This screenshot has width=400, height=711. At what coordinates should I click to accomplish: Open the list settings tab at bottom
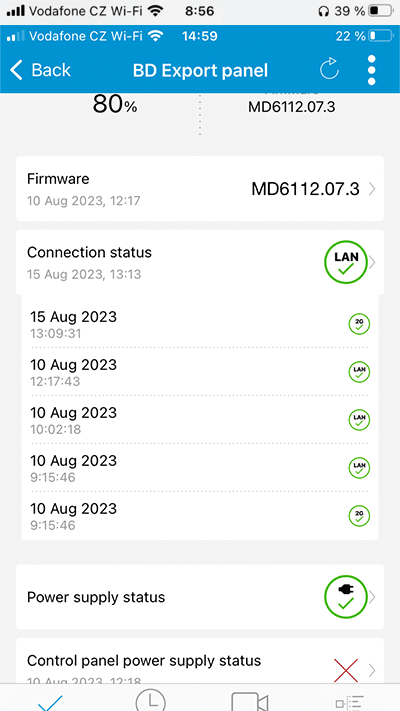[x=350, y=703]
